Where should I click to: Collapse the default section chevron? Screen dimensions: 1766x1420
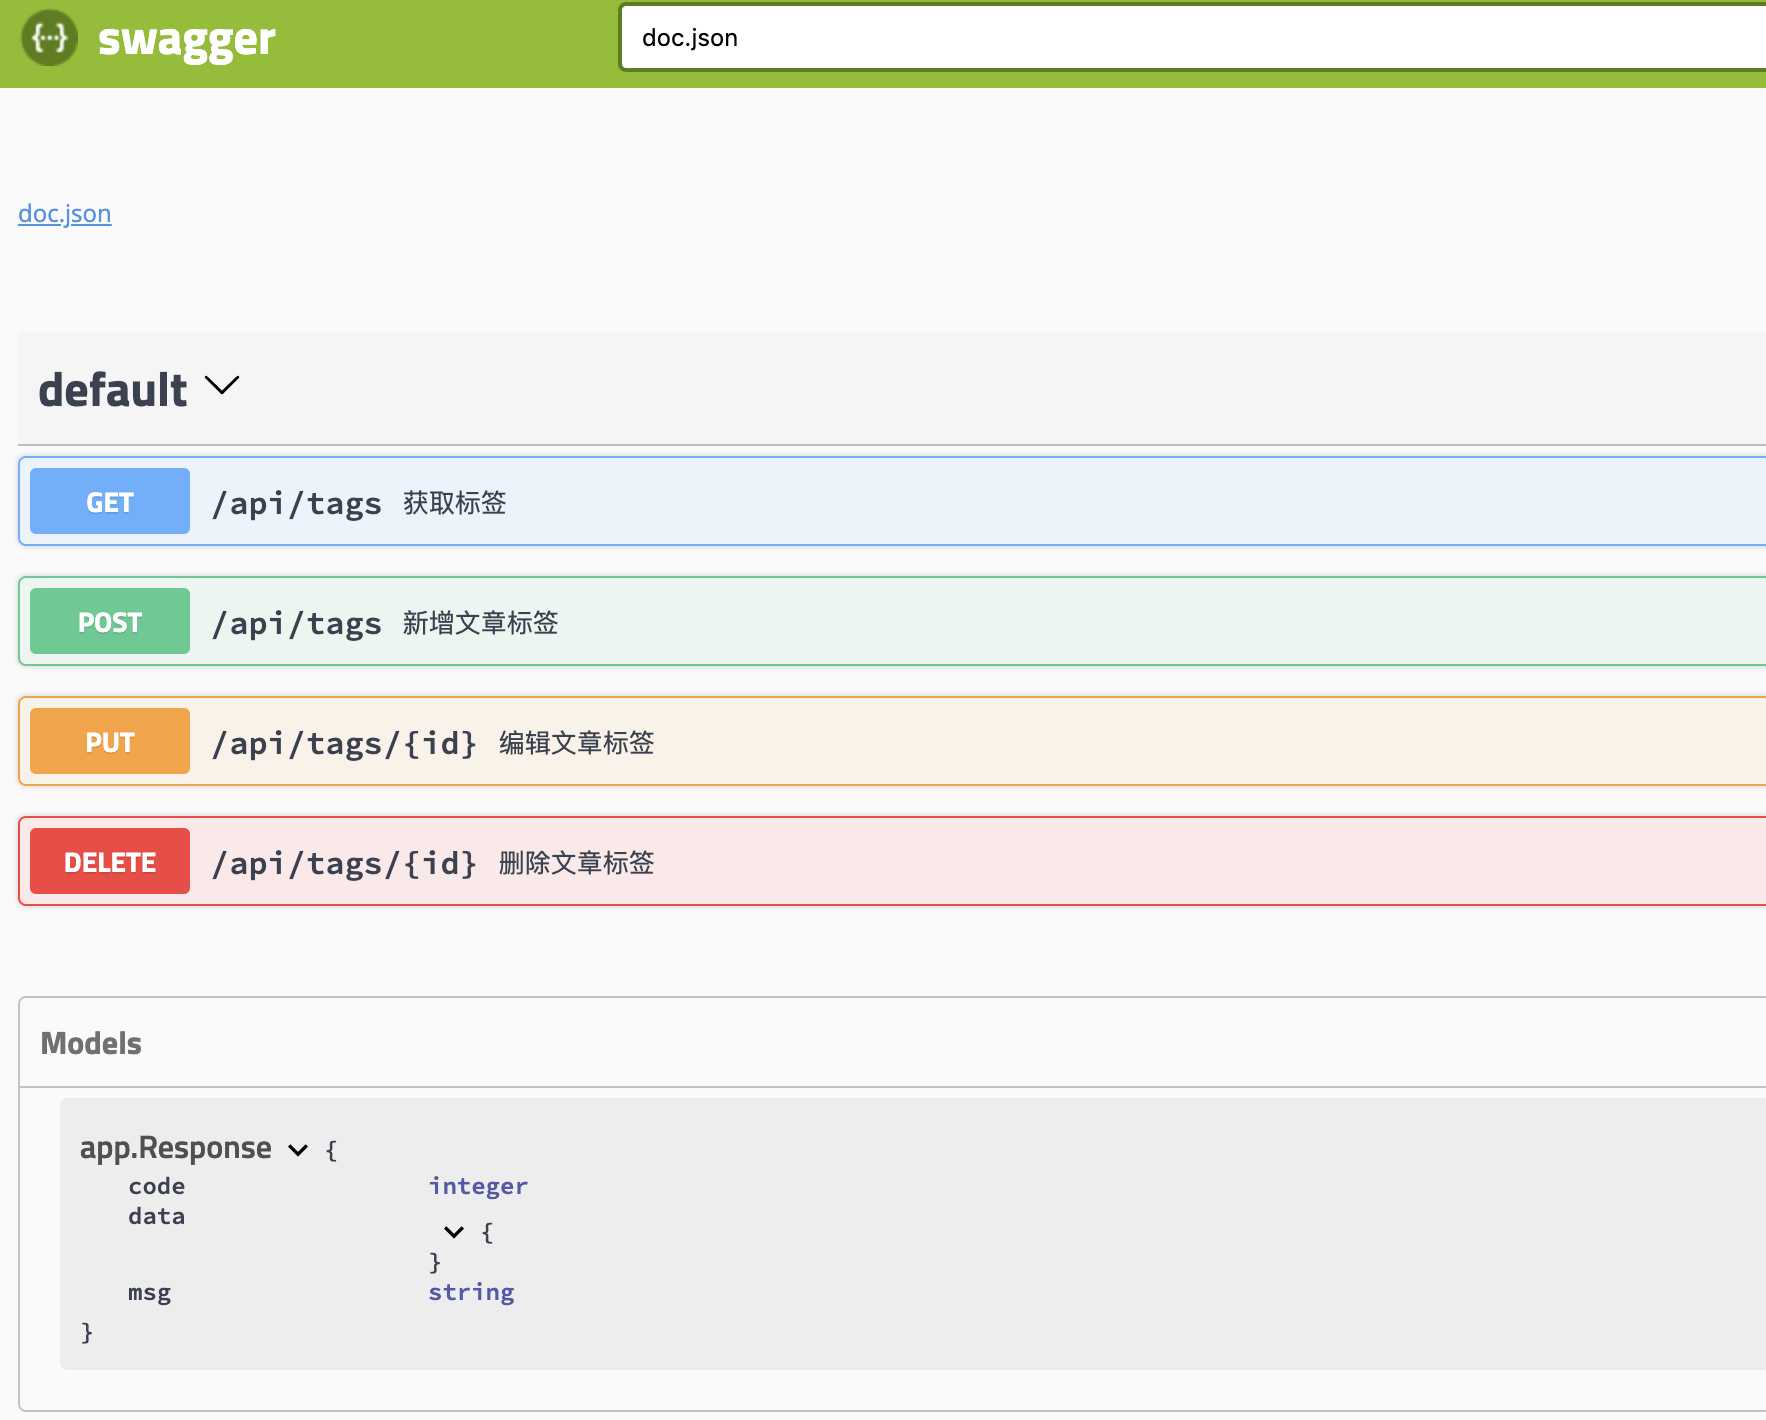(222, 385)
